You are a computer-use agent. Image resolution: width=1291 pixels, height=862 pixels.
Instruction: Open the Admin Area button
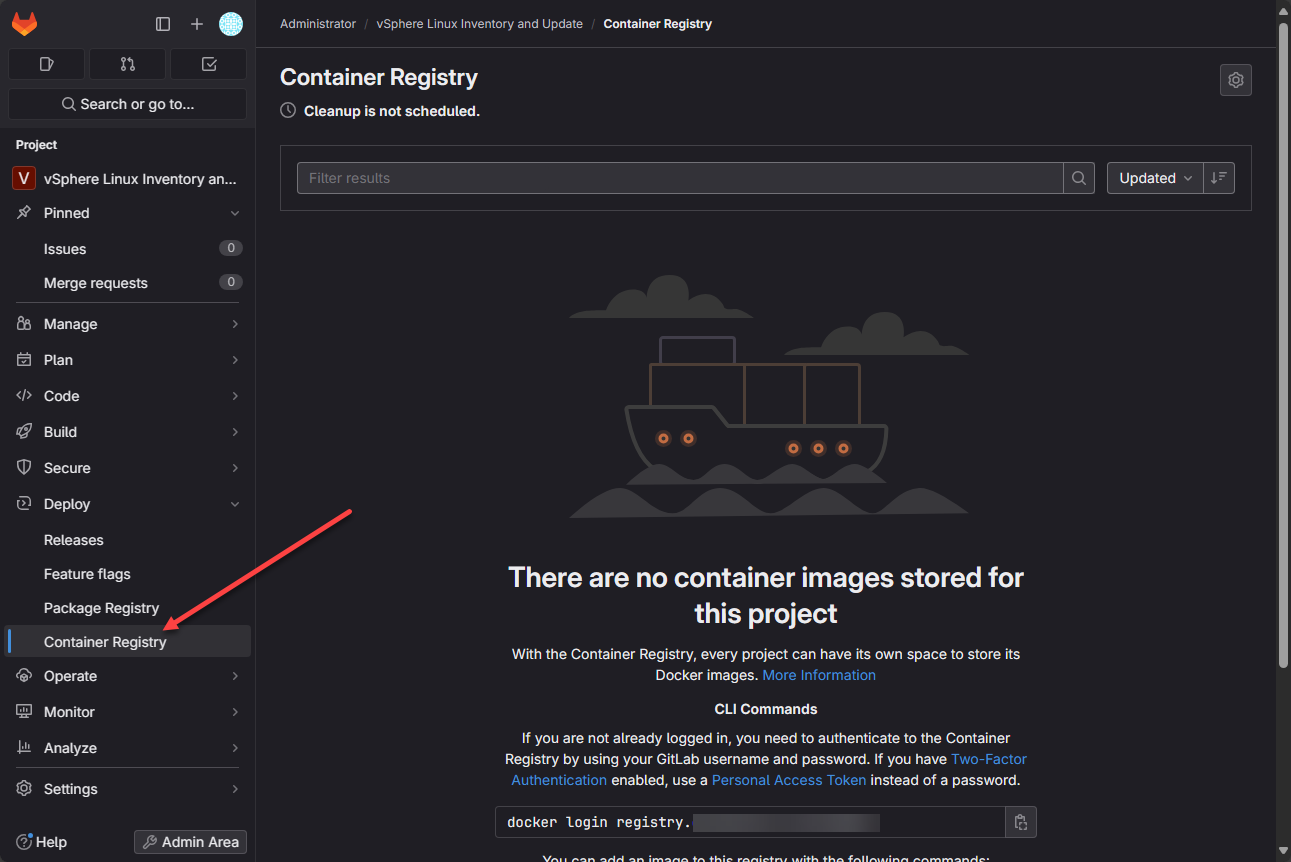tap(191, 842)
